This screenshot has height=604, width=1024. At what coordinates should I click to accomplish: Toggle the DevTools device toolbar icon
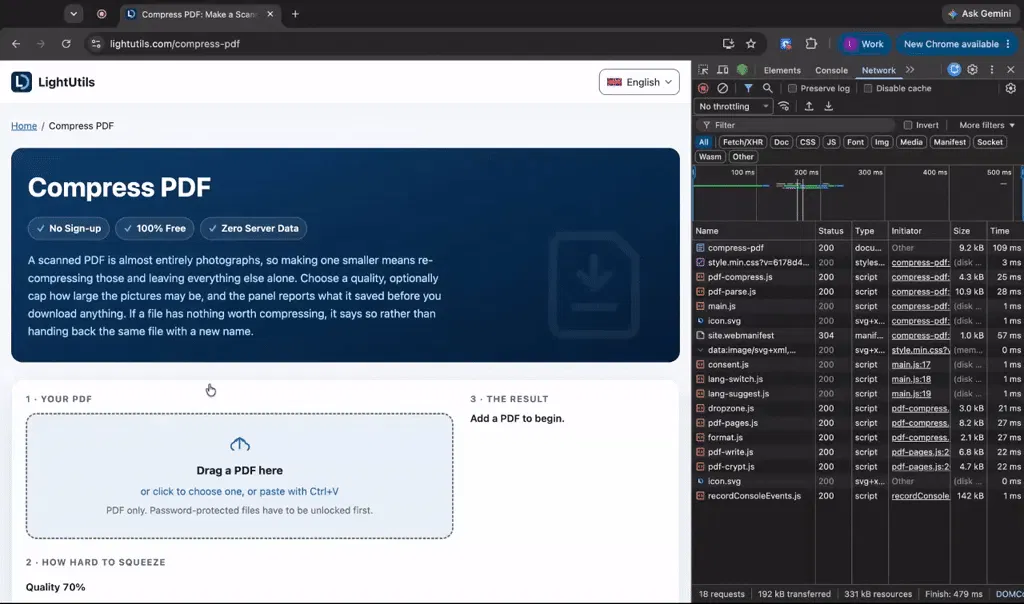tap(722, 70)
